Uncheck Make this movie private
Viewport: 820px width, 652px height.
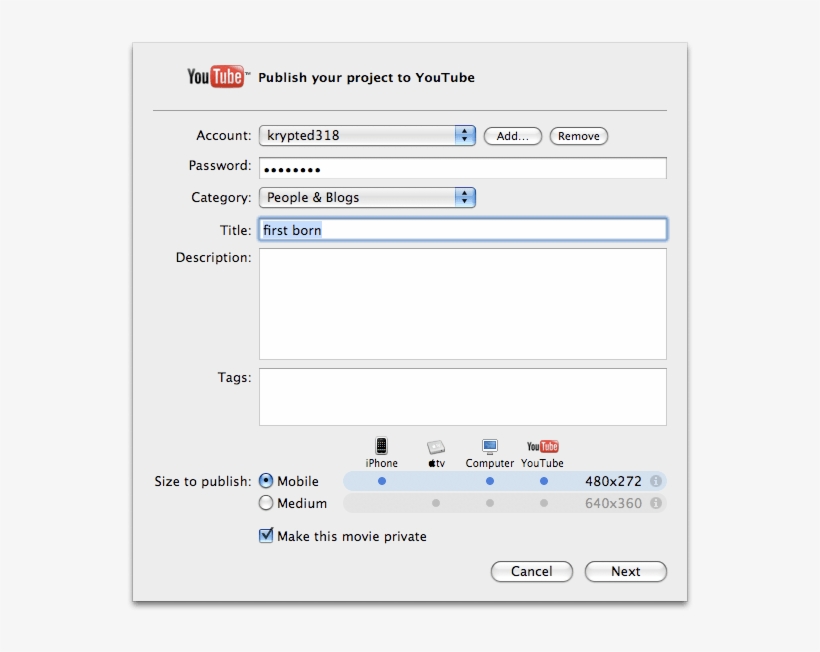(x=265, y=535)
